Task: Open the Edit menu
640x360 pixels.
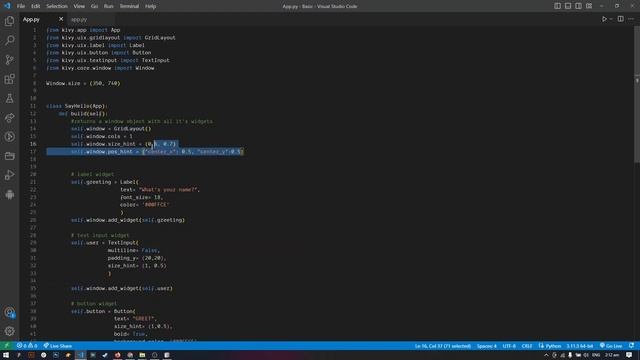Action: (36, 6)
